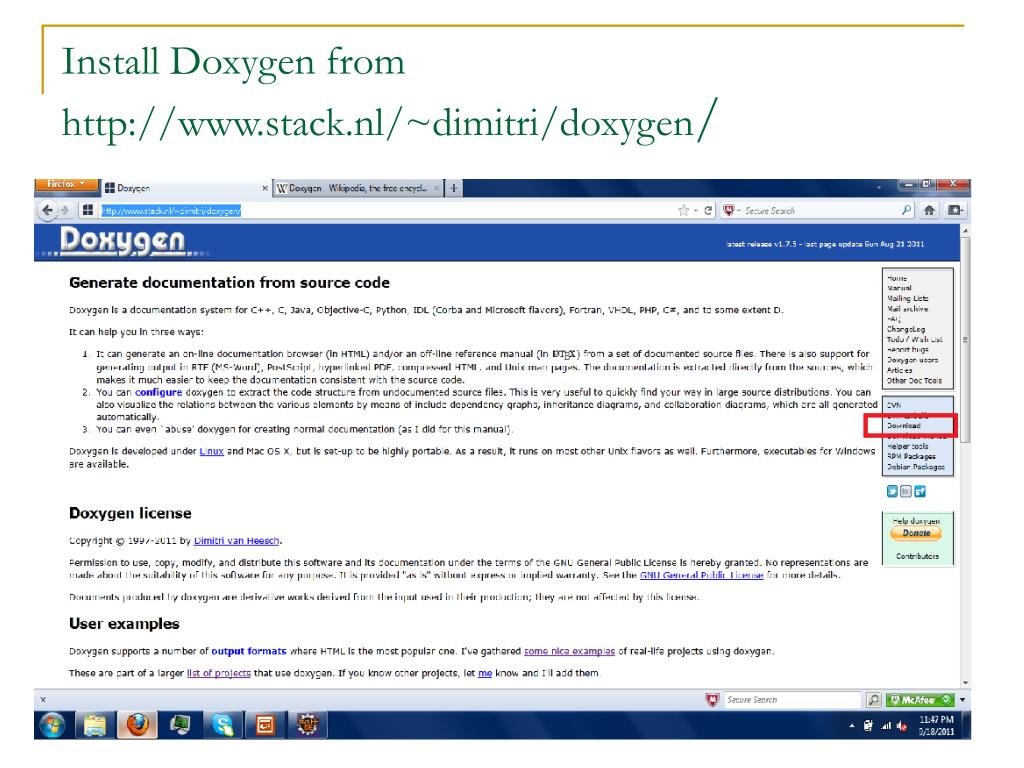Screen dimensions: 1024x768
Task: Open dropdown arrow beside McAfee button
Action: pyautogui.click(x=962, y=699)
